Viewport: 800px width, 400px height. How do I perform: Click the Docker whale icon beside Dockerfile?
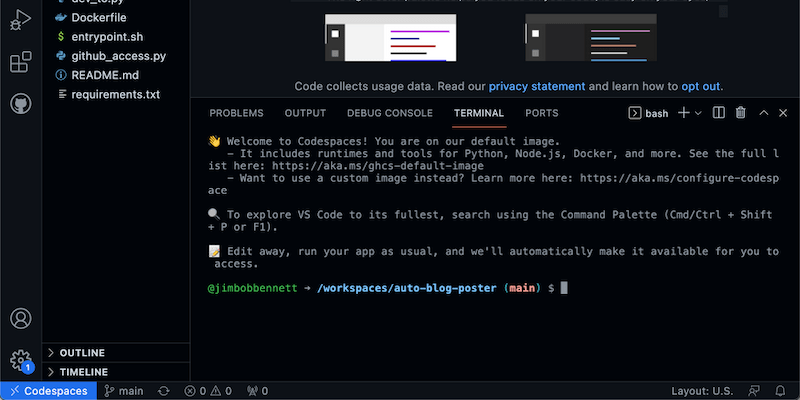(61, 17)
